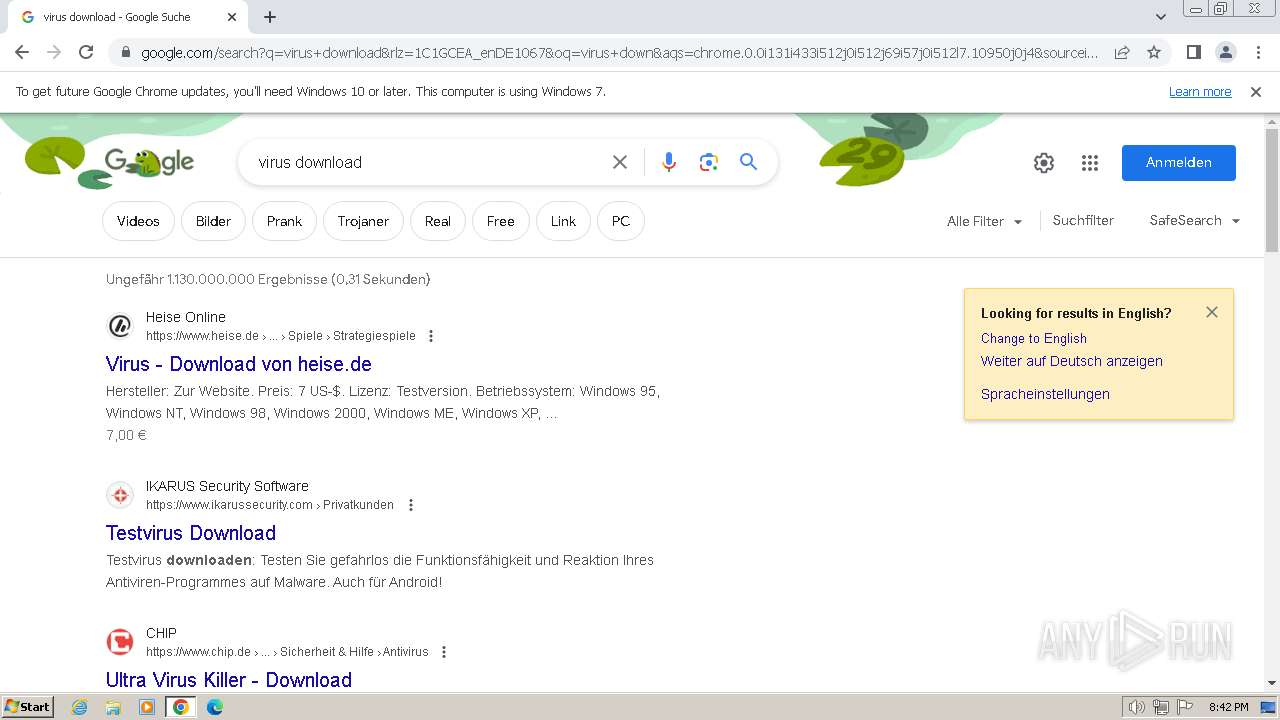Select the Real filter chip
The width and height of the screenshot is (1280, 720).
pos(438,221)
